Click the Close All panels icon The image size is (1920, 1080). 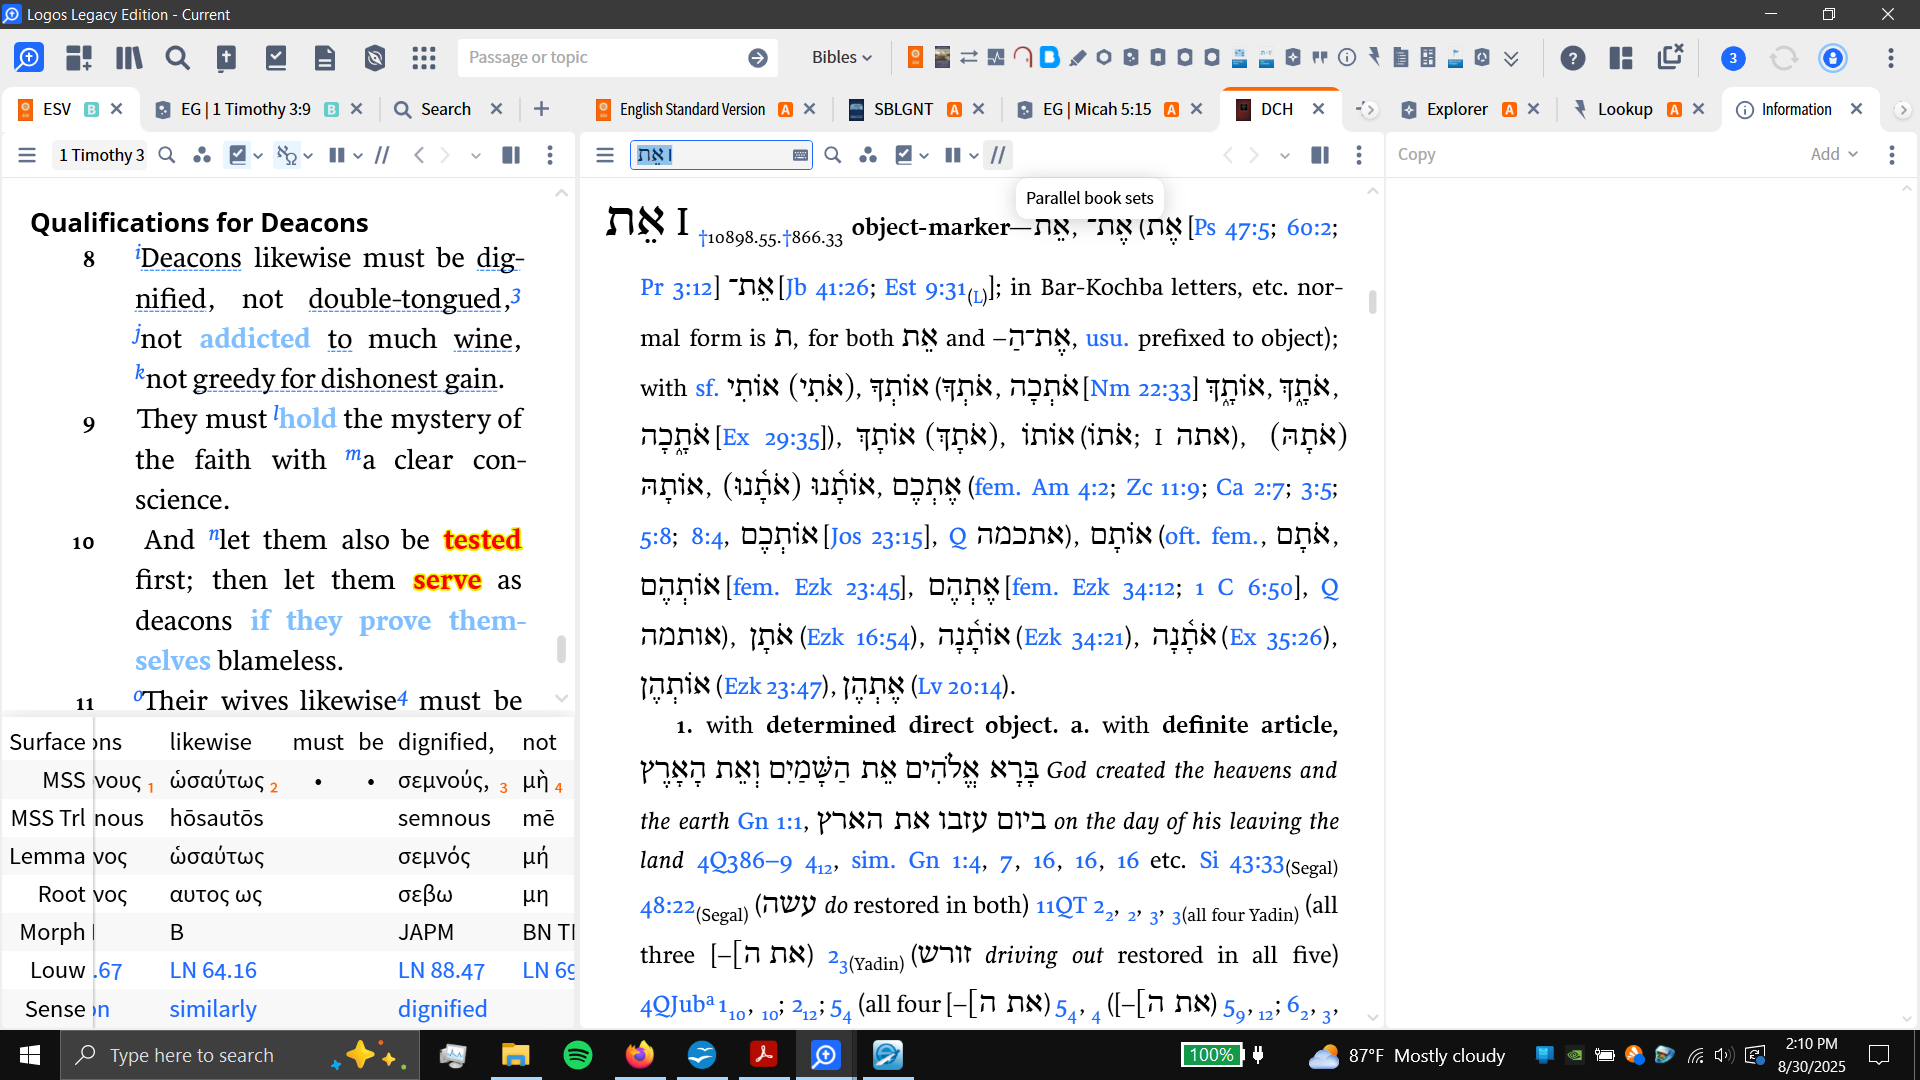(x=1670, y=57)
